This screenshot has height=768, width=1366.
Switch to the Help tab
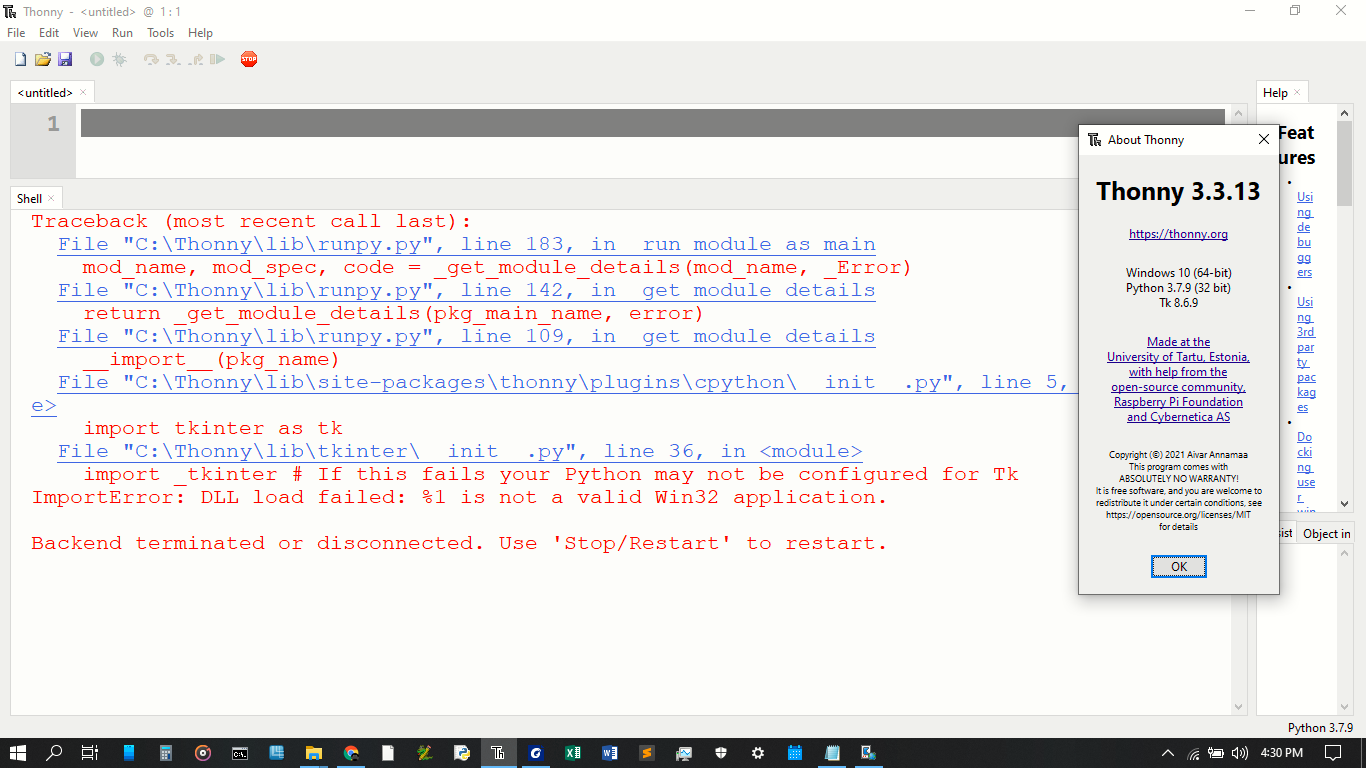pos(1276,92)
